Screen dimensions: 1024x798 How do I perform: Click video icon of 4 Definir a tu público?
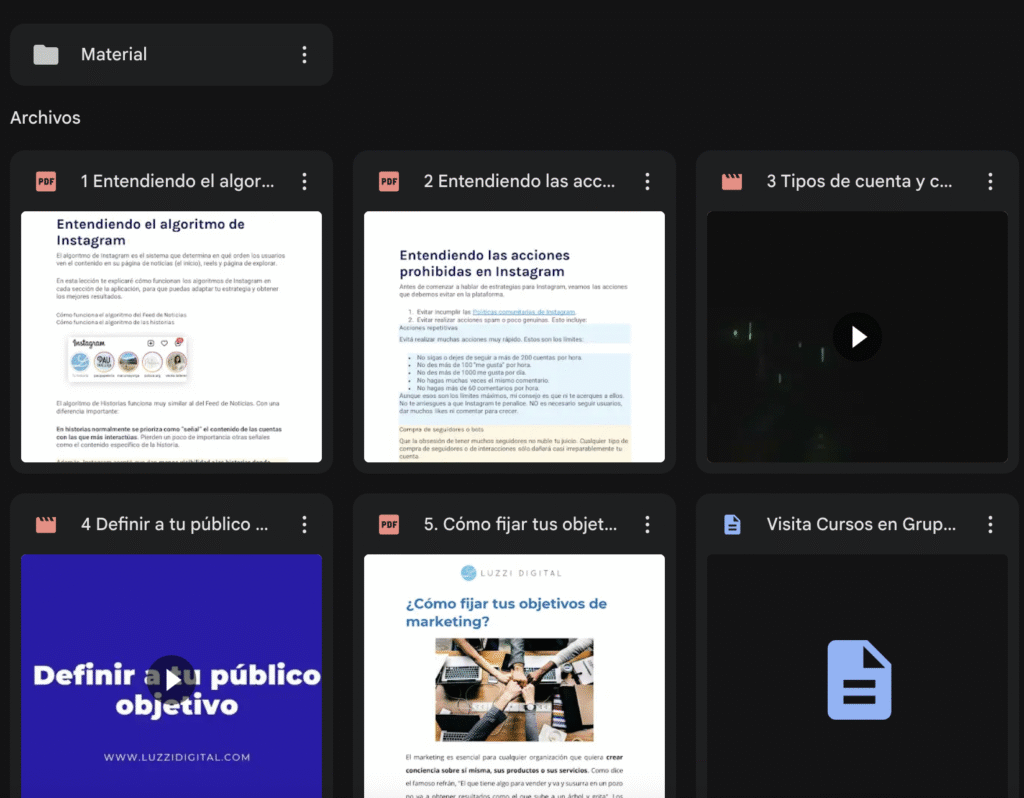[46, 524]
